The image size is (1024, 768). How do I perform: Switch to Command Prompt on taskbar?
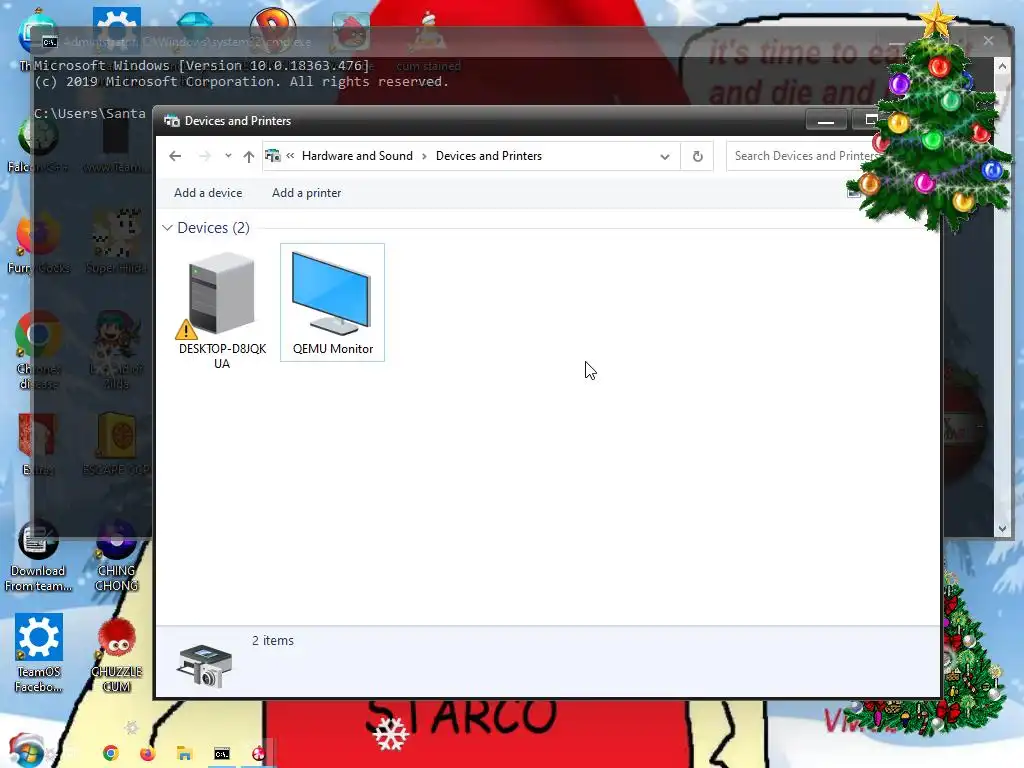pyautogui.click(x=222, y=754)
